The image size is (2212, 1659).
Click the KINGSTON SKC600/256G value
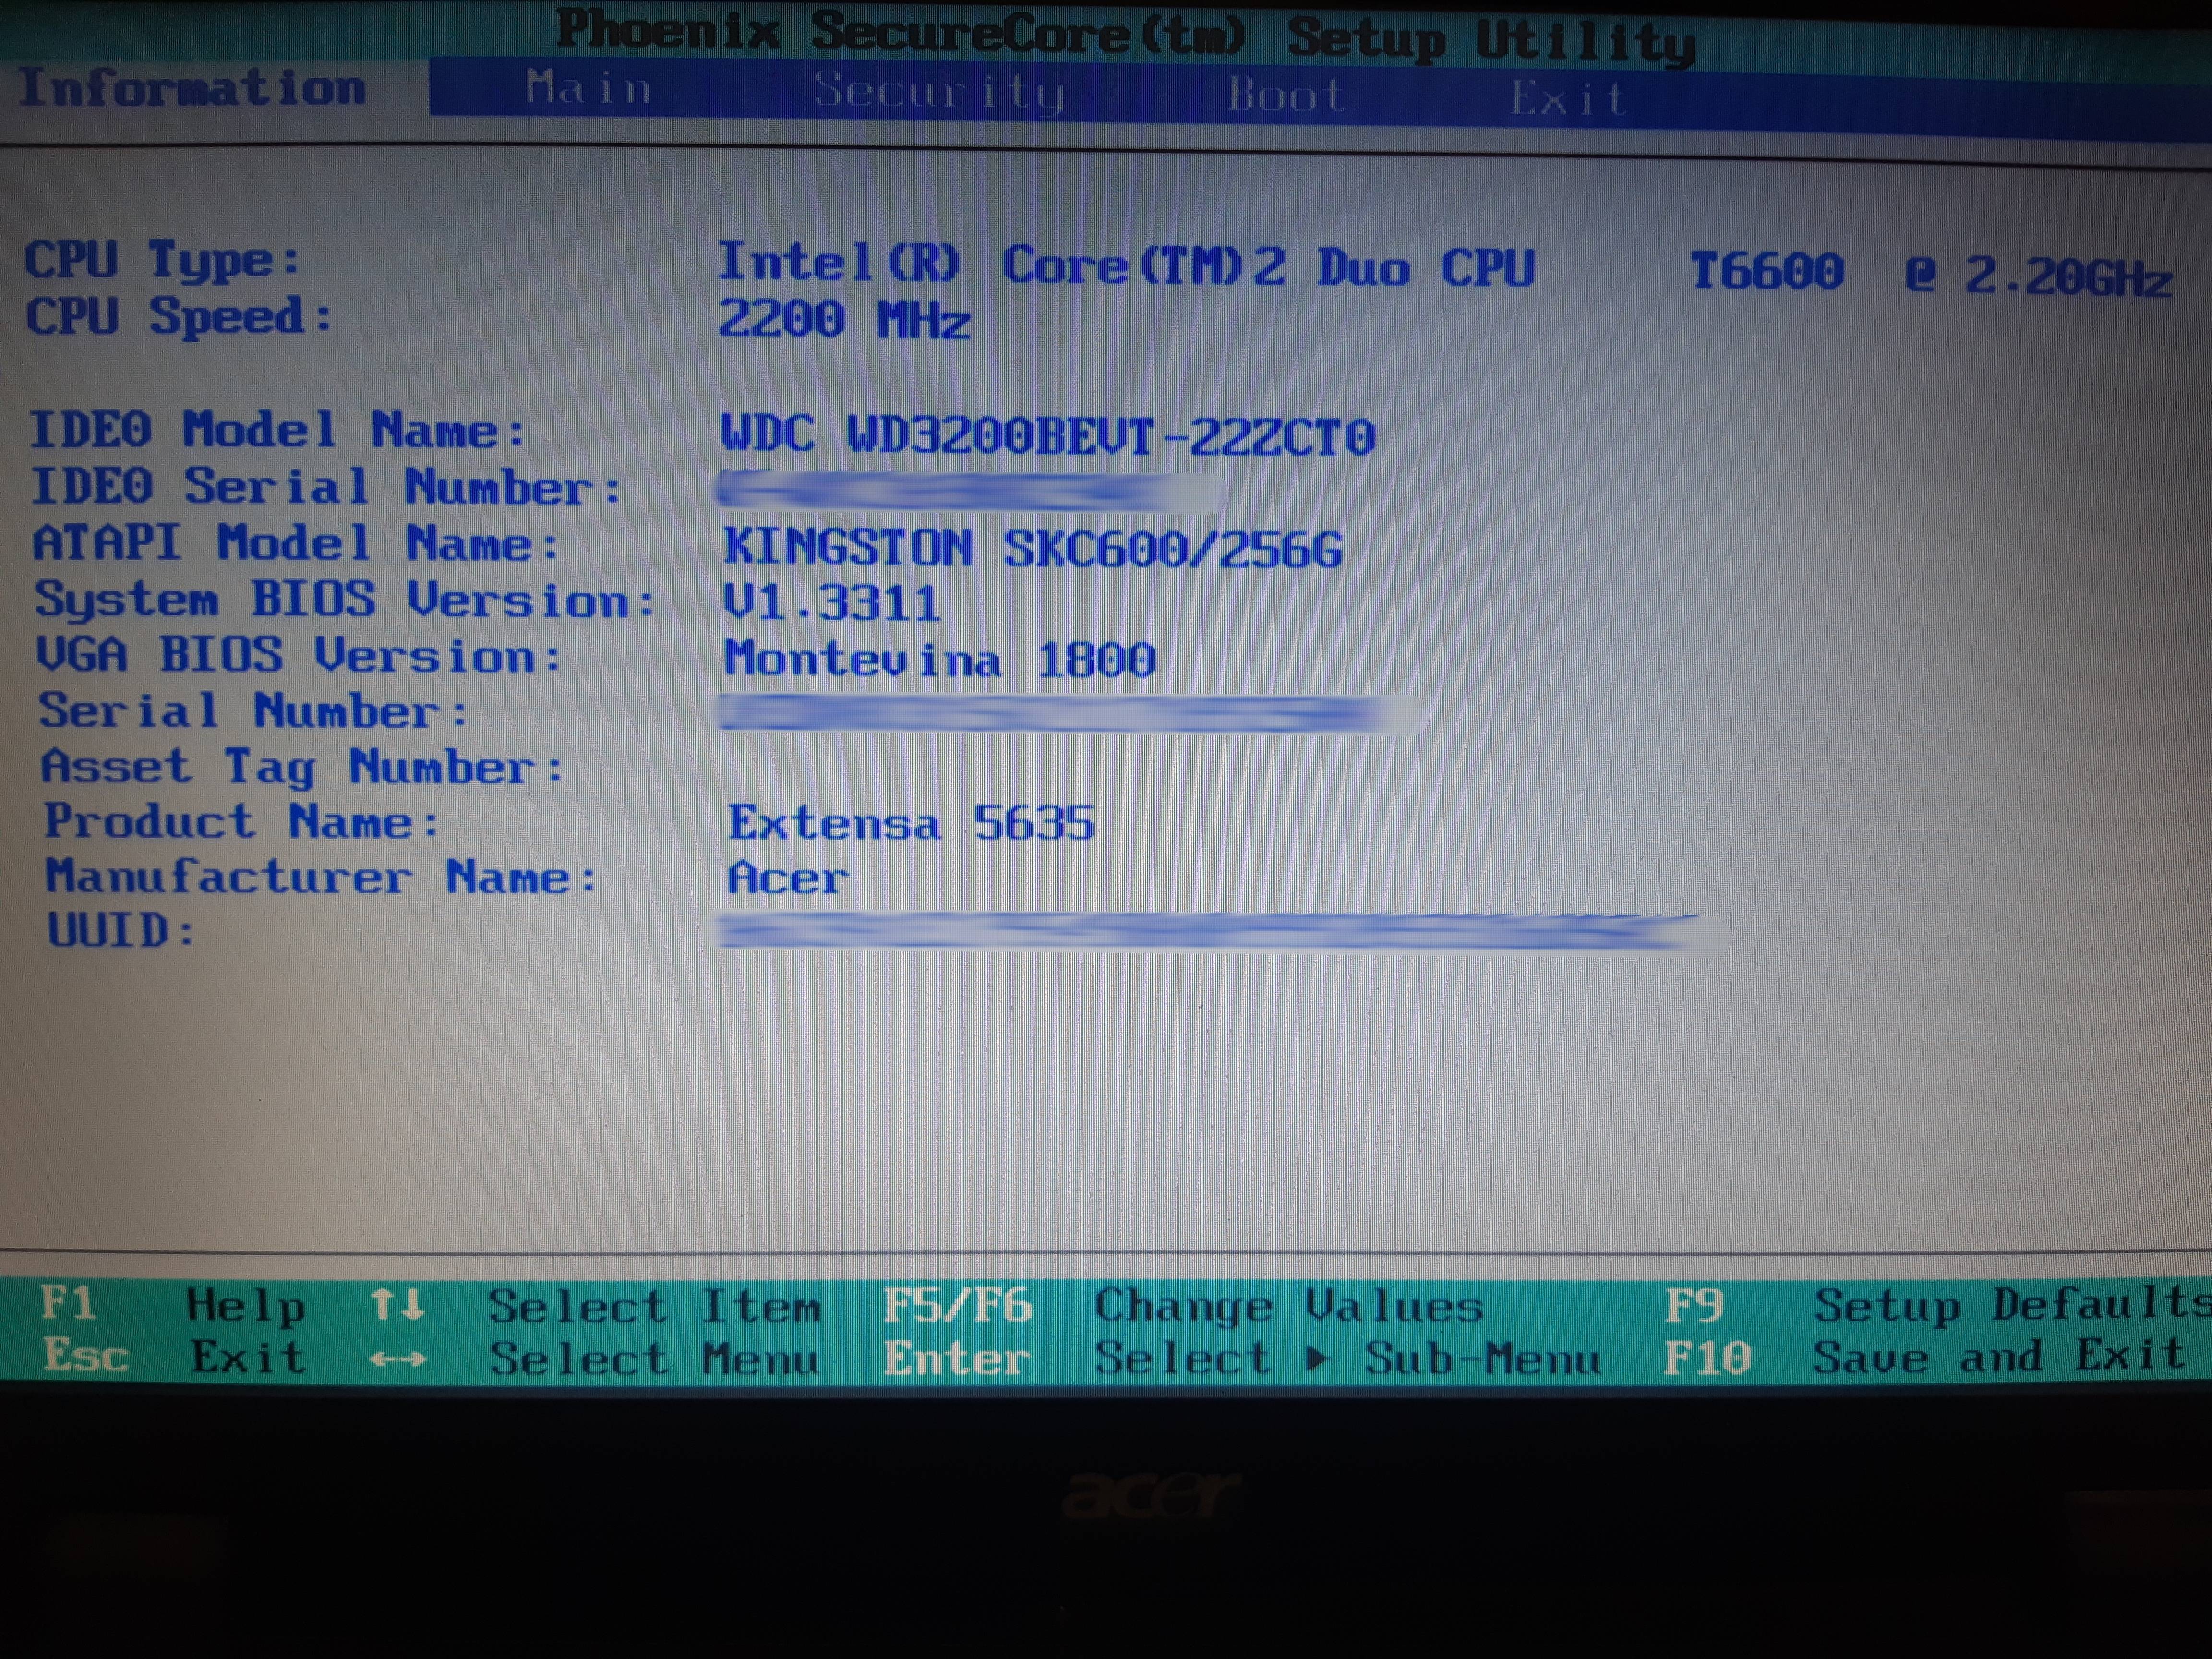click(x=1033, y=549)
